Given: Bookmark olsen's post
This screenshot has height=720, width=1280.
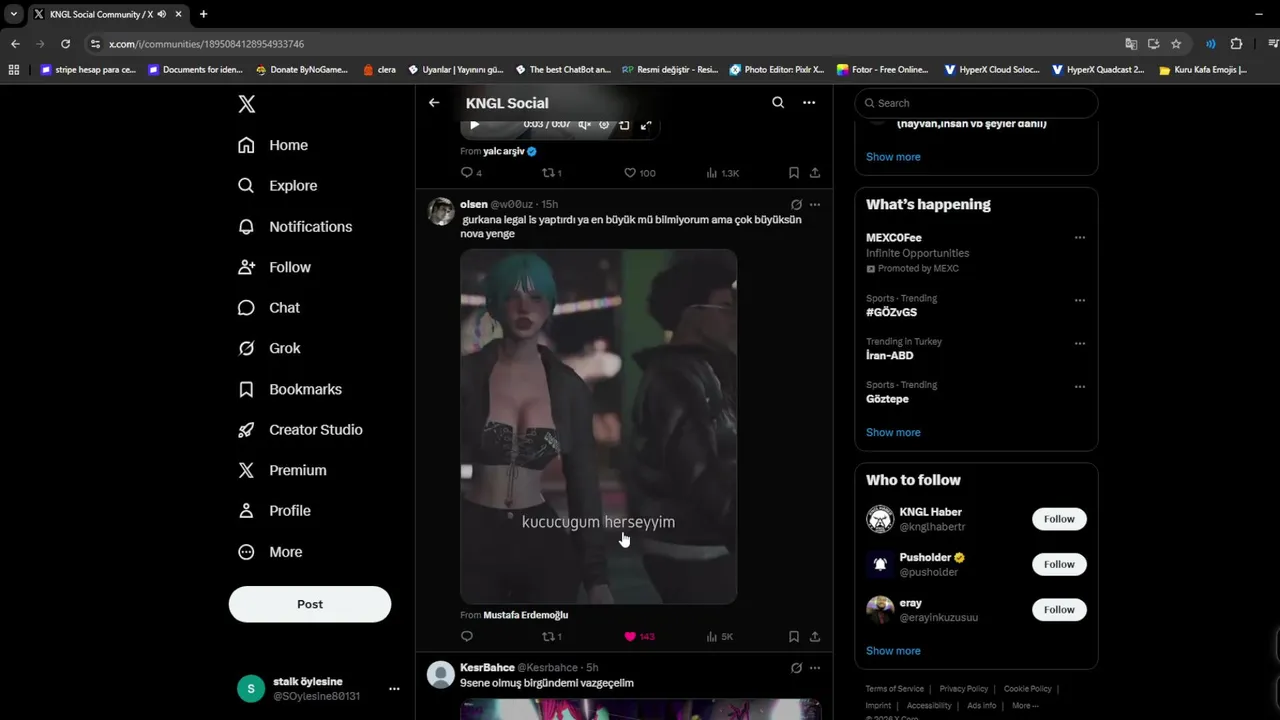Looking at the screenshot, I should point(794,637).
